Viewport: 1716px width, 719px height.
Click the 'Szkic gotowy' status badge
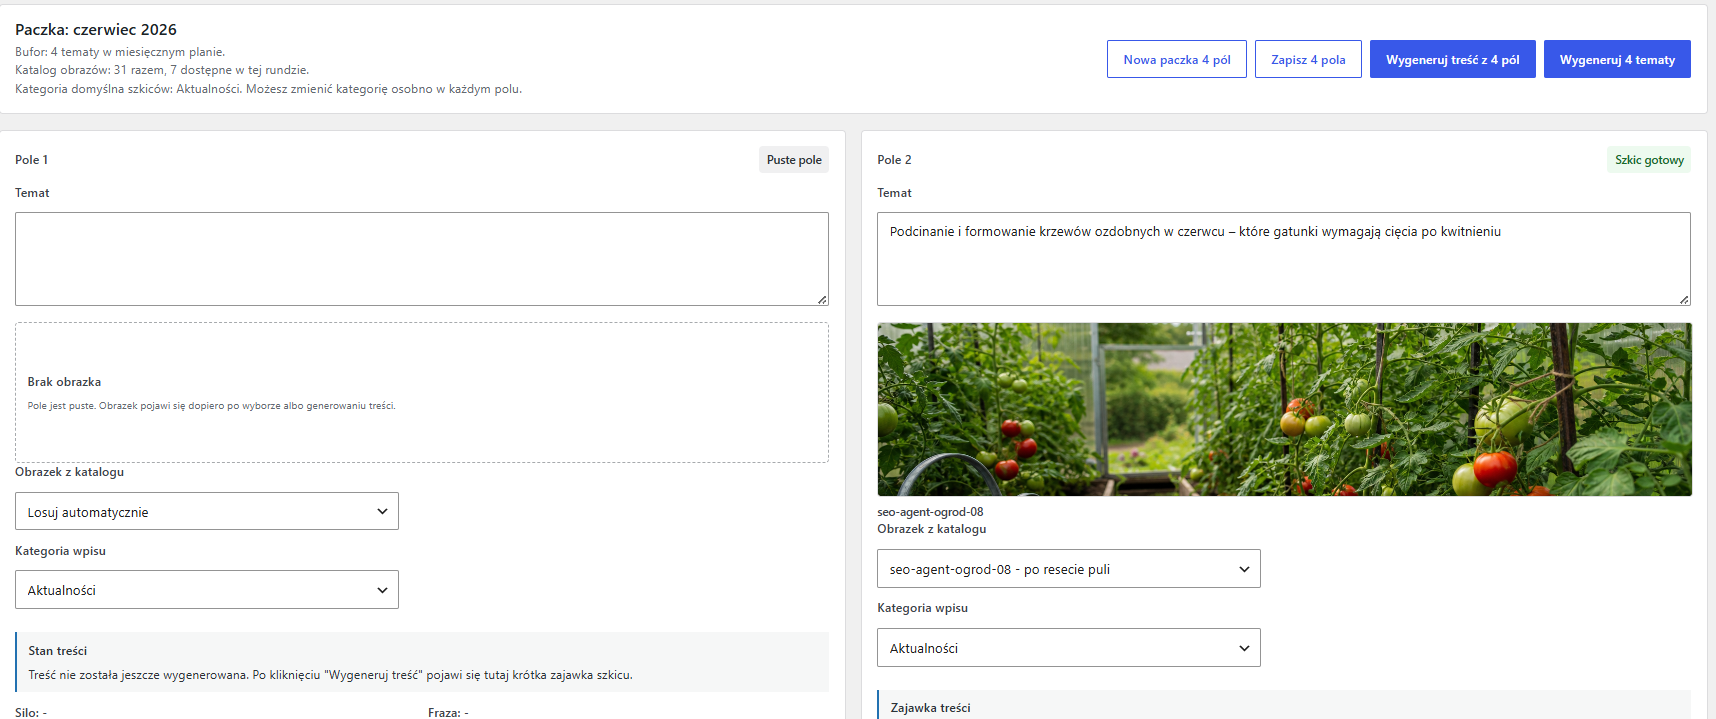click(x=1649, y=160)
